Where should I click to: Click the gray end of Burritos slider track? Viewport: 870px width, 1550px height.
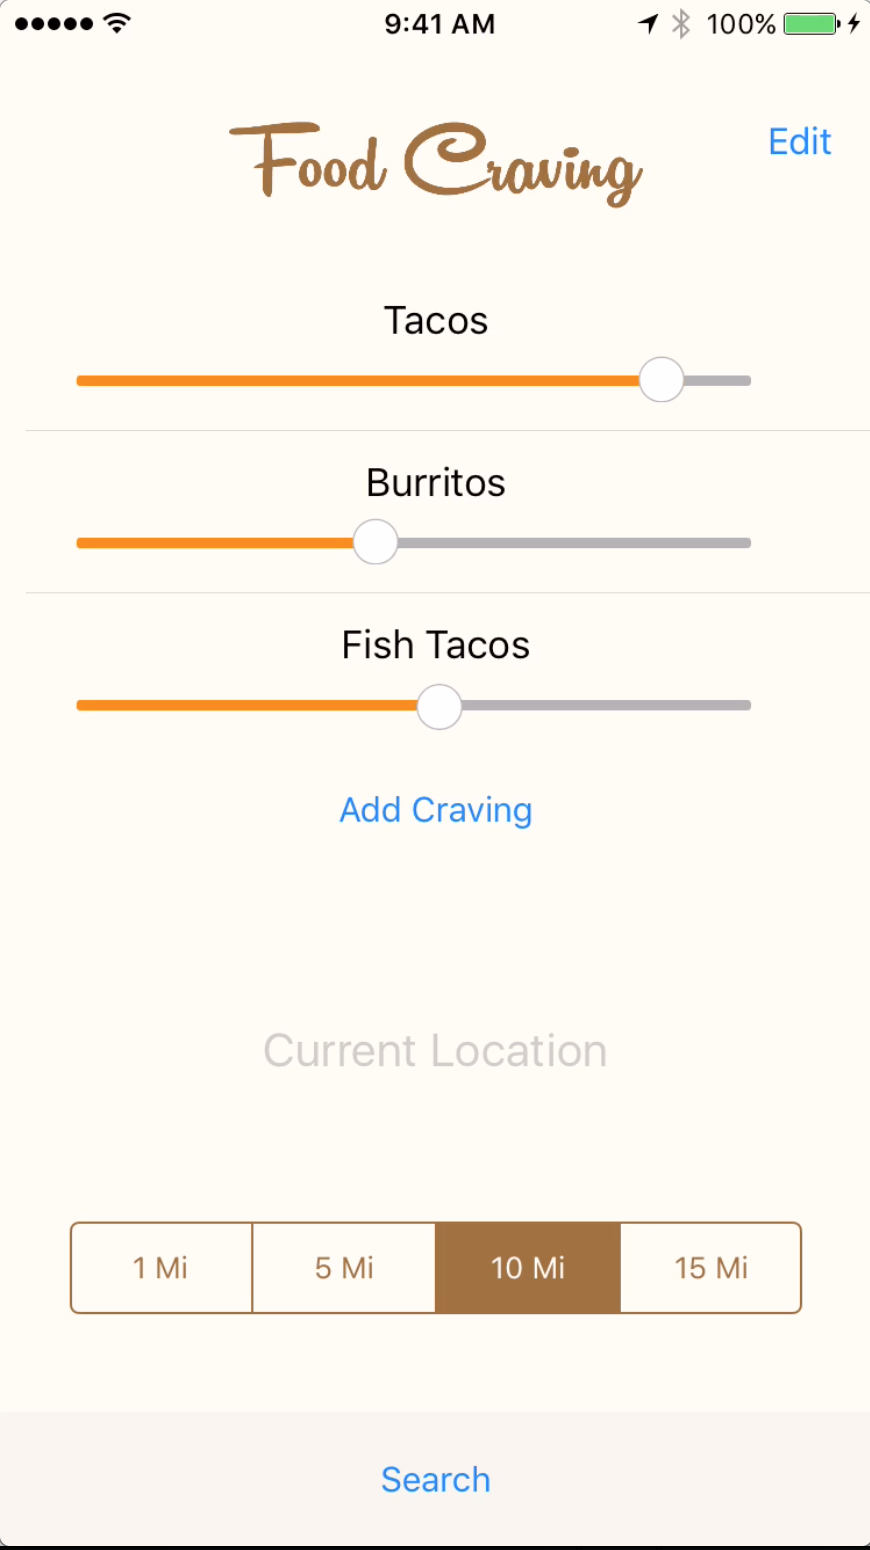pos(574,543)
